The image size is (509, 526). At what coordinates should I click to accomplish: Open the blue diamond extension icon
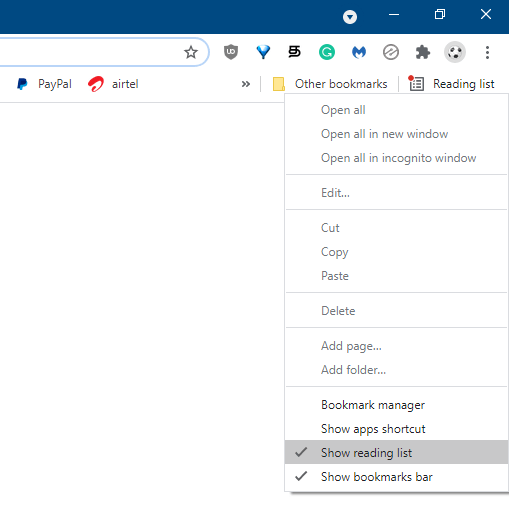(263, 52)
